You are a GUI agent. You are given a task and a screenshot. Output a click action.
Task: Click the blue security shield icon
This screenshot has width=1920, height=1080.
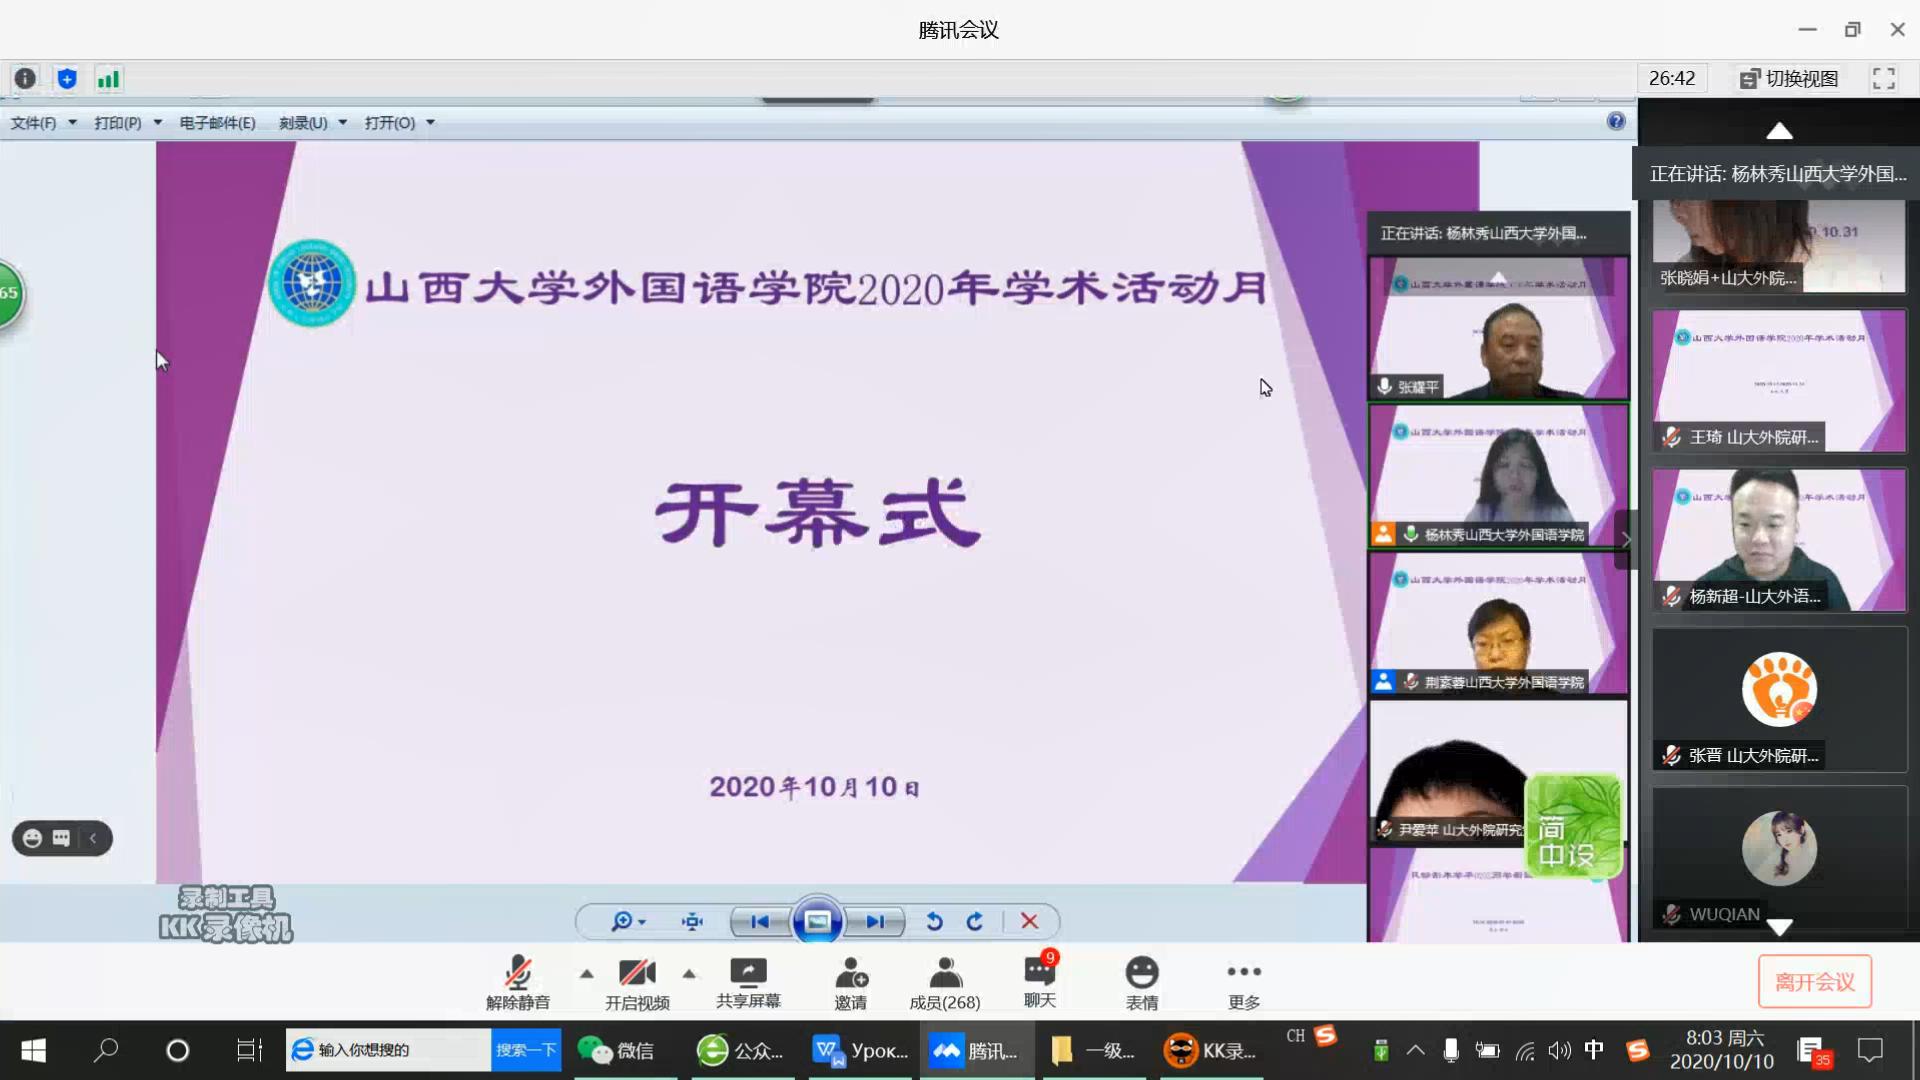[67, 78]
